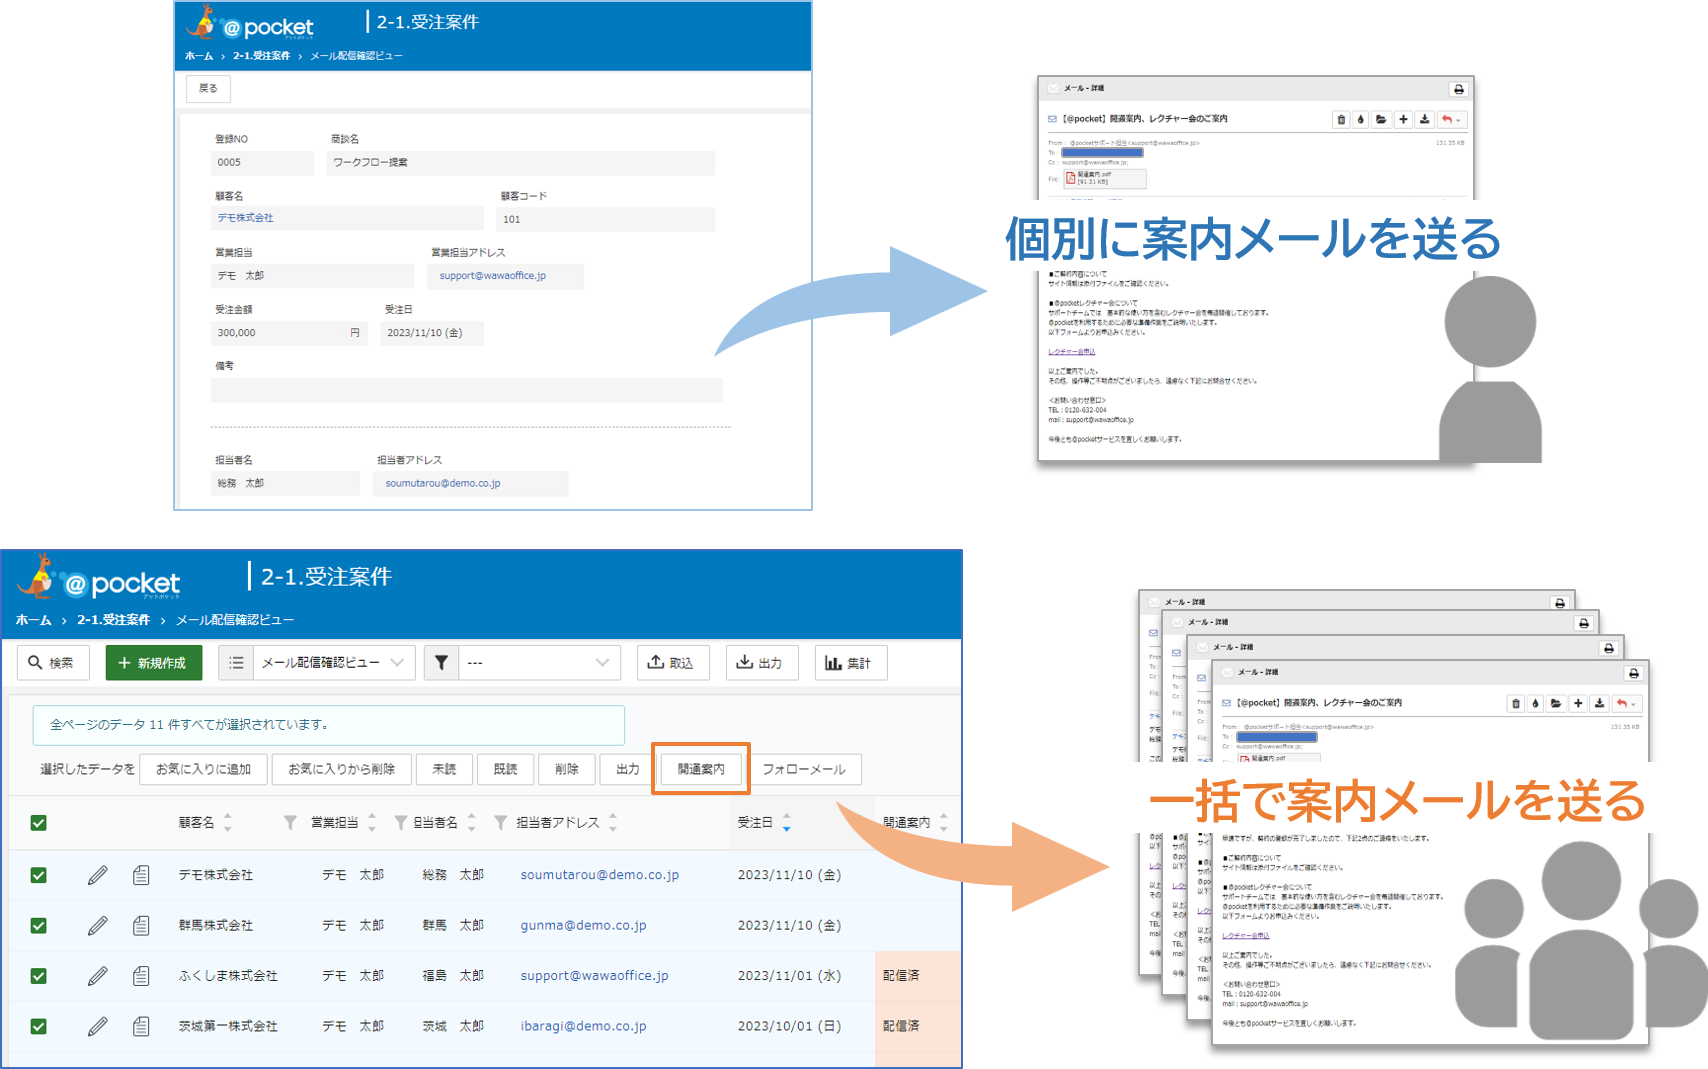Open 2-1.受注案件 from the breadcrumb
This screenshot has height=1069, width=1708.
point(113,619)
